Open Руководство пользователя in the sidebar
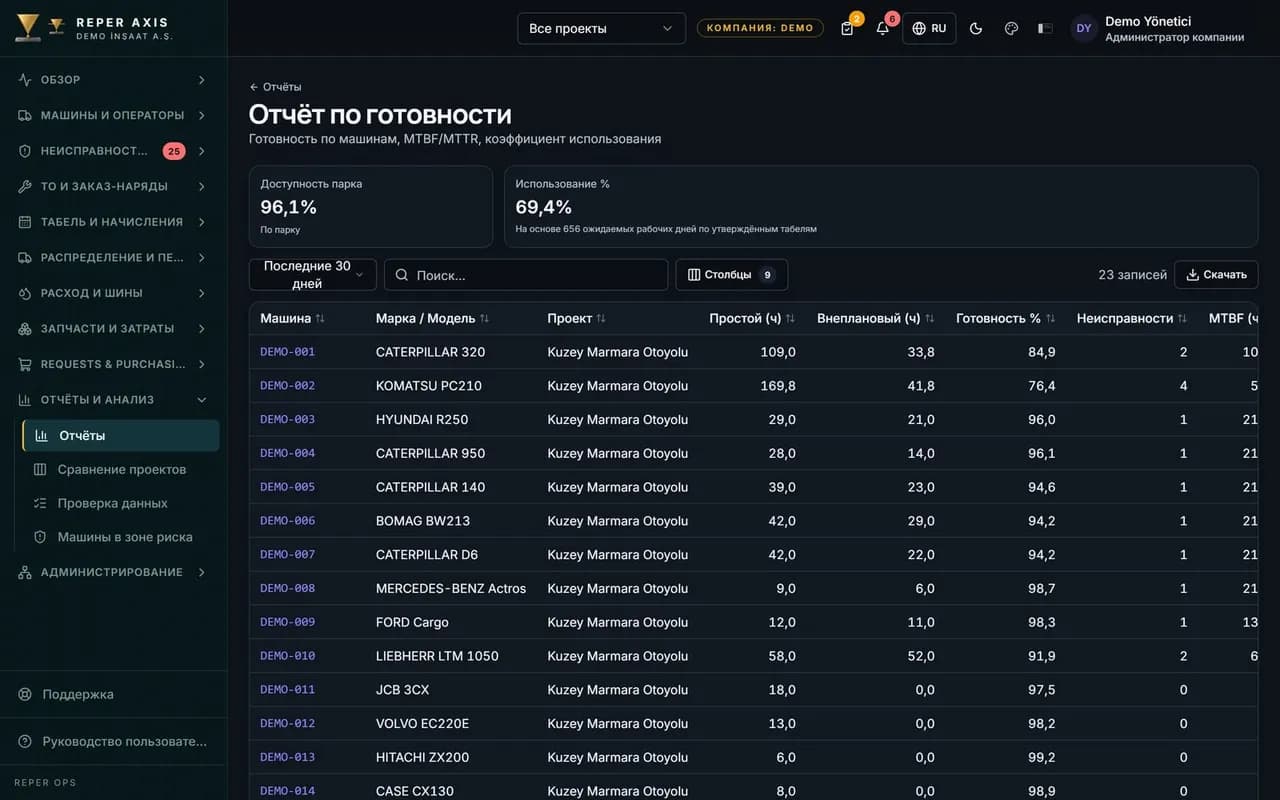 click(113, 741)
